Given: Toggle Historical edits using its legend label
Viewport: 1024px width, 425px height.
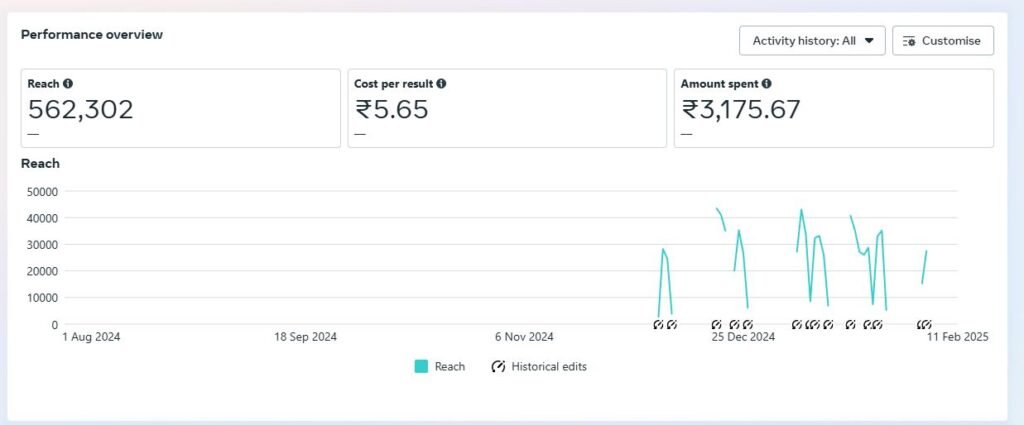Looking at the screenshot, I should pyautogui.click(x=548, y=367).
